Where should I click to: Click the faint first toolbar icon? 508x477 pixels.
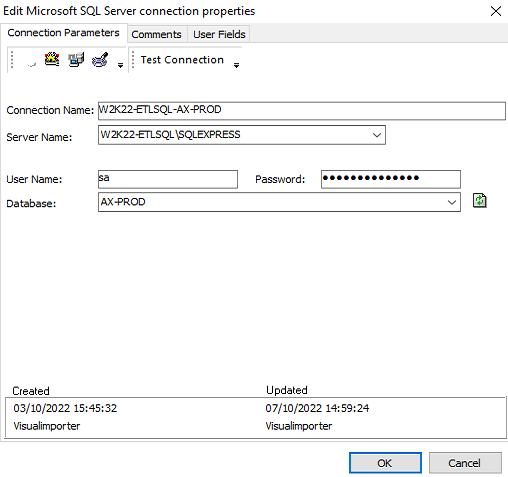31,63
